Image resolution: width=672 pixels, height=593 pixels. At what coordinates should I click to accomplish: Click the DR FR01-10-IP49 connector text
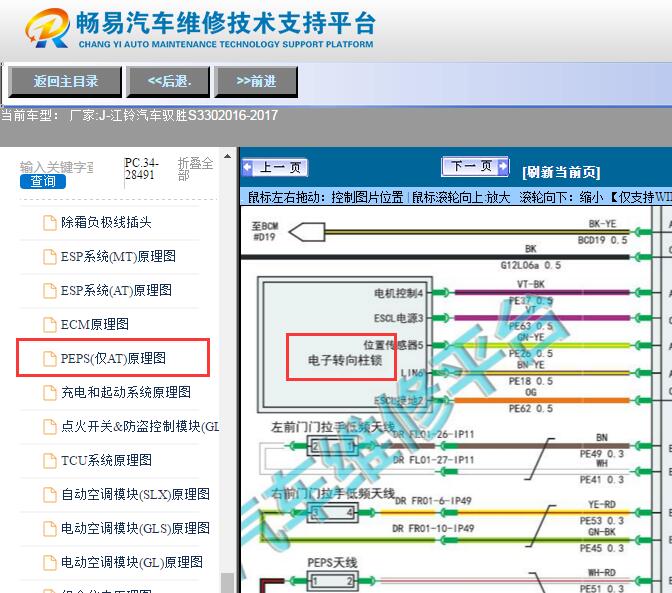[x=433, y=528]
